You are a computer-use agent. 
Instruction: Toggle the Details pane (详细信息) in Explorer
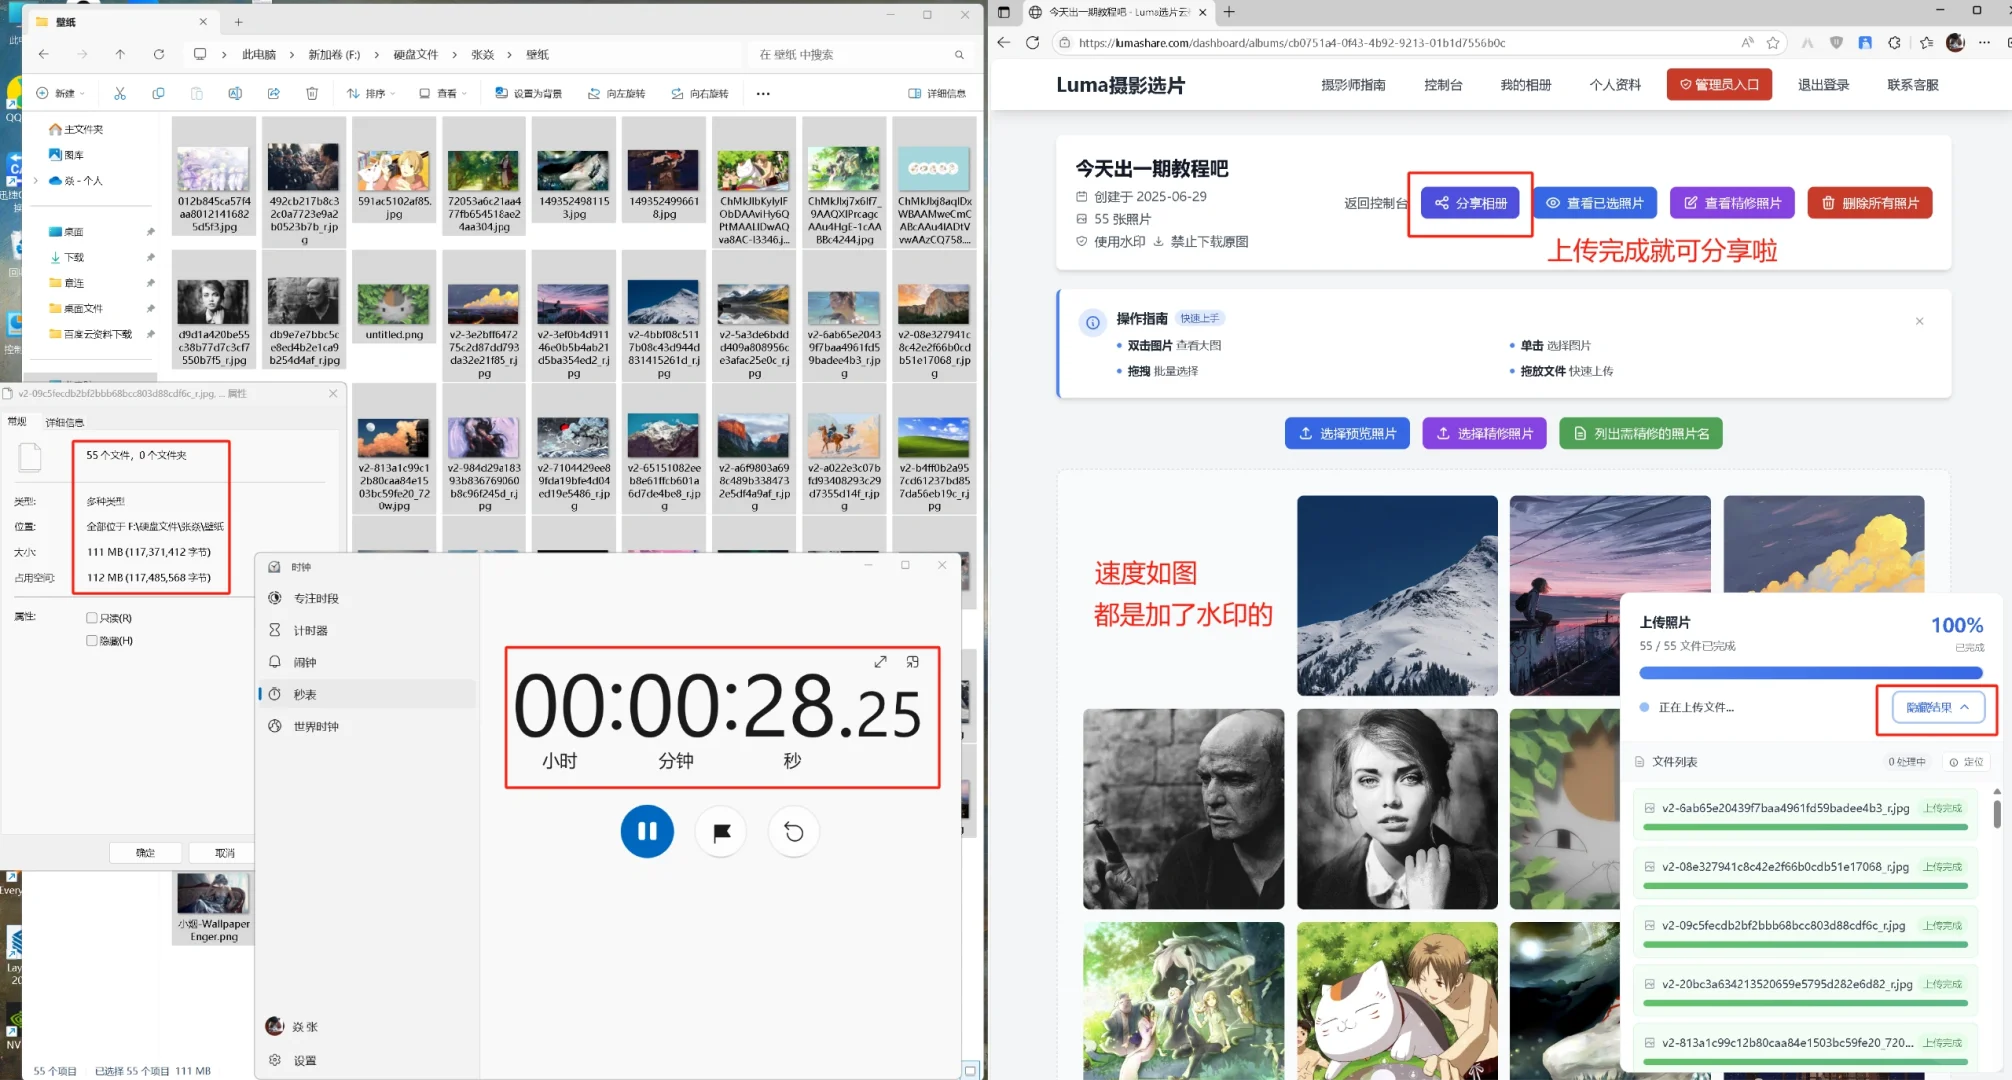pos(937,93)
